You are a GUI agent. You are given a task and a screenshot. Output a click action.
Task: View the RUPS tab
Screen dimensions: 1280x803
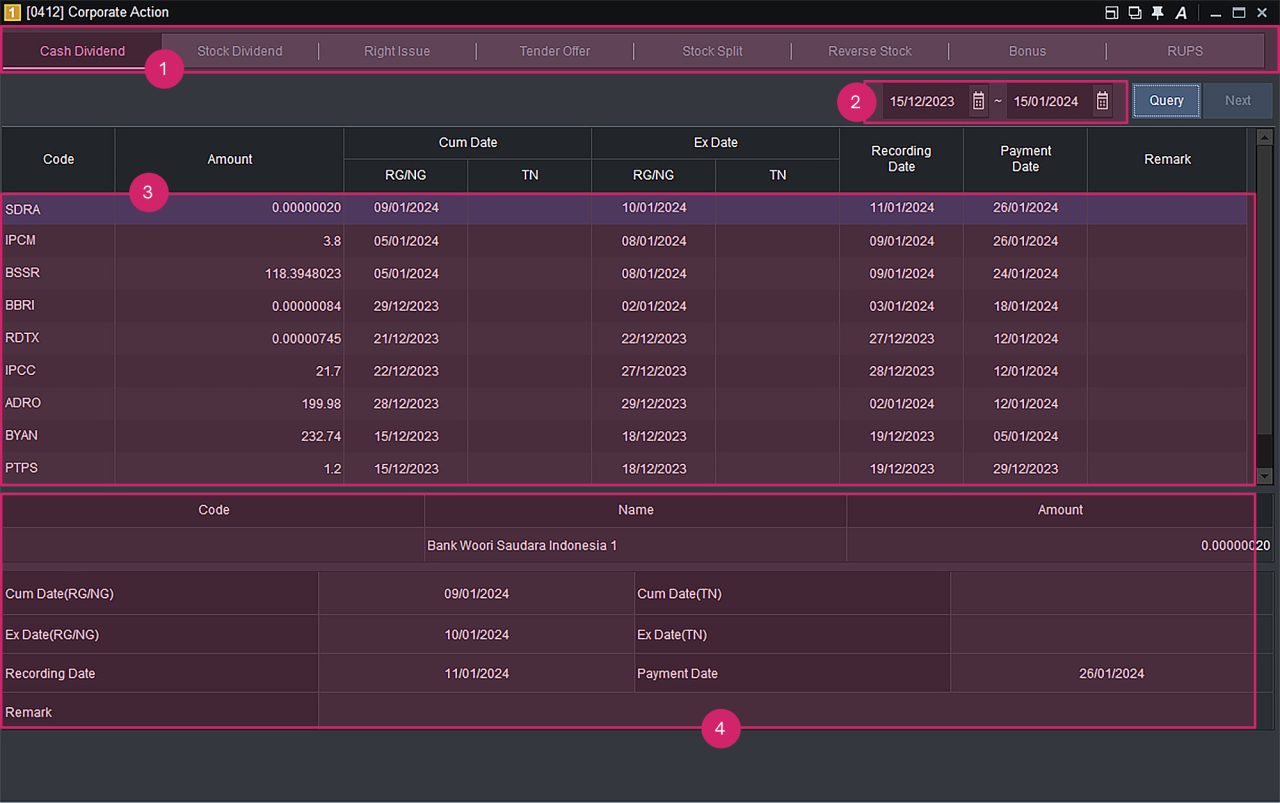(1185, 51)
